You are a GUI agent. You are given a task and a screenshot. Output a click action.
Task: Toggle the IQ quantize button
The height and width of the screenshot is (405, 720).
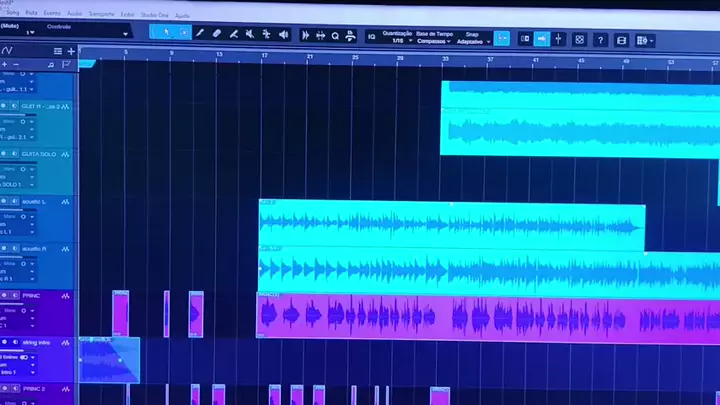(x=371, y=36)
